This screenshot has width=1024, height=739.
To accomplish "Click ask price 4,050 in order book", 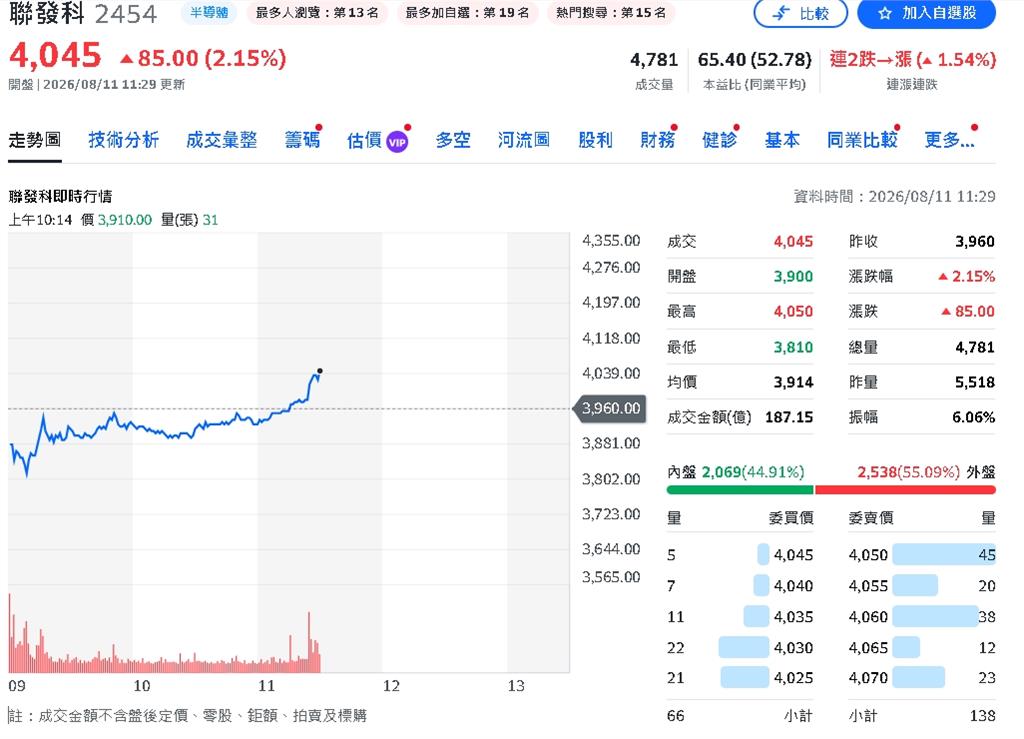I will coord(868,555).
